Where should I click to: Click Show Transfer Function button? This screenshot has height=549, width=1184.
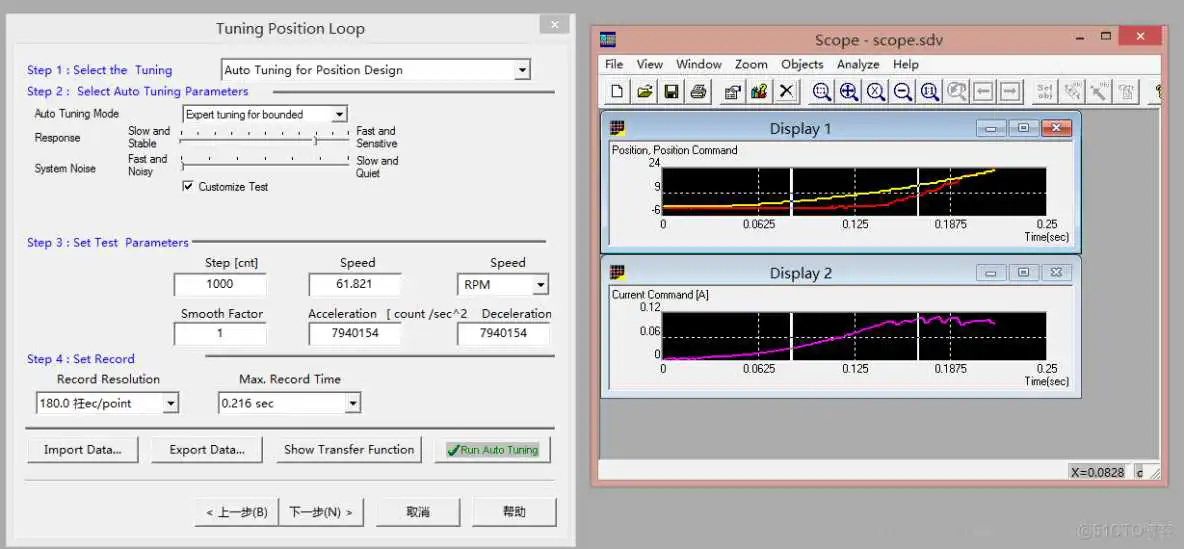click(x=349, y=449)
